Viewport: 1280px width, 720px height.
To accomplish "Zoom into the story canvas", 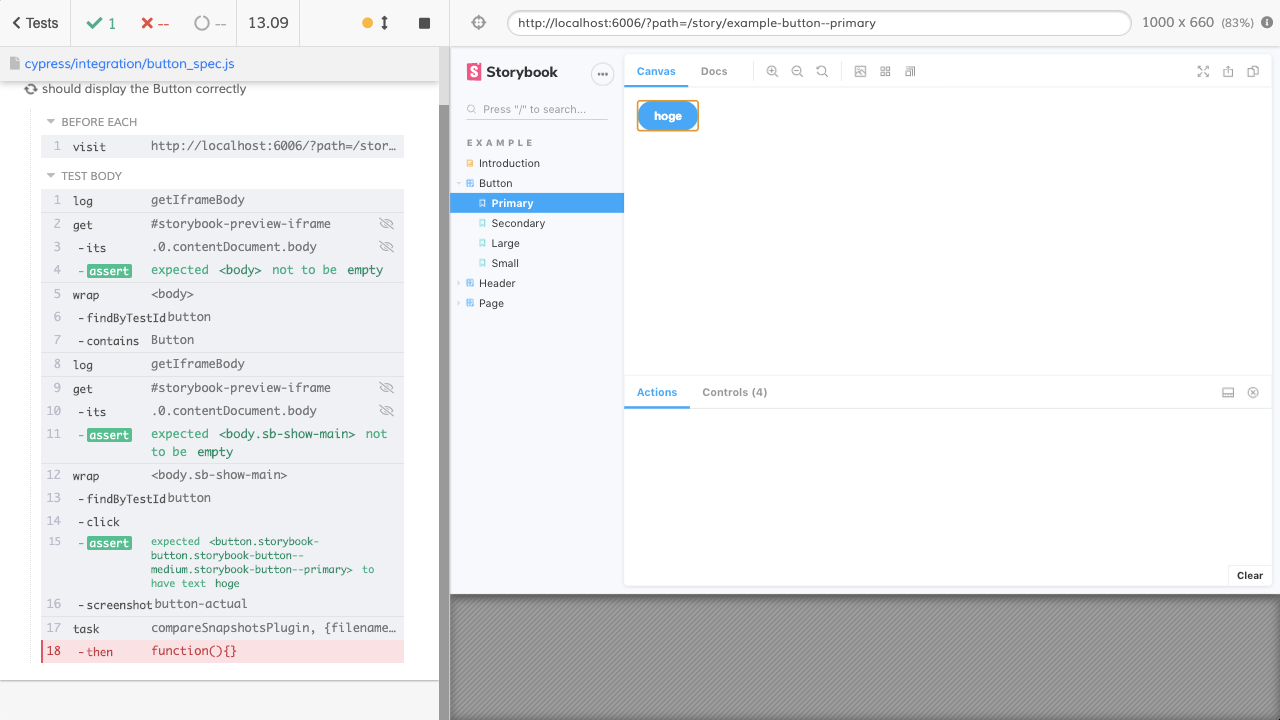I will 772,71.
